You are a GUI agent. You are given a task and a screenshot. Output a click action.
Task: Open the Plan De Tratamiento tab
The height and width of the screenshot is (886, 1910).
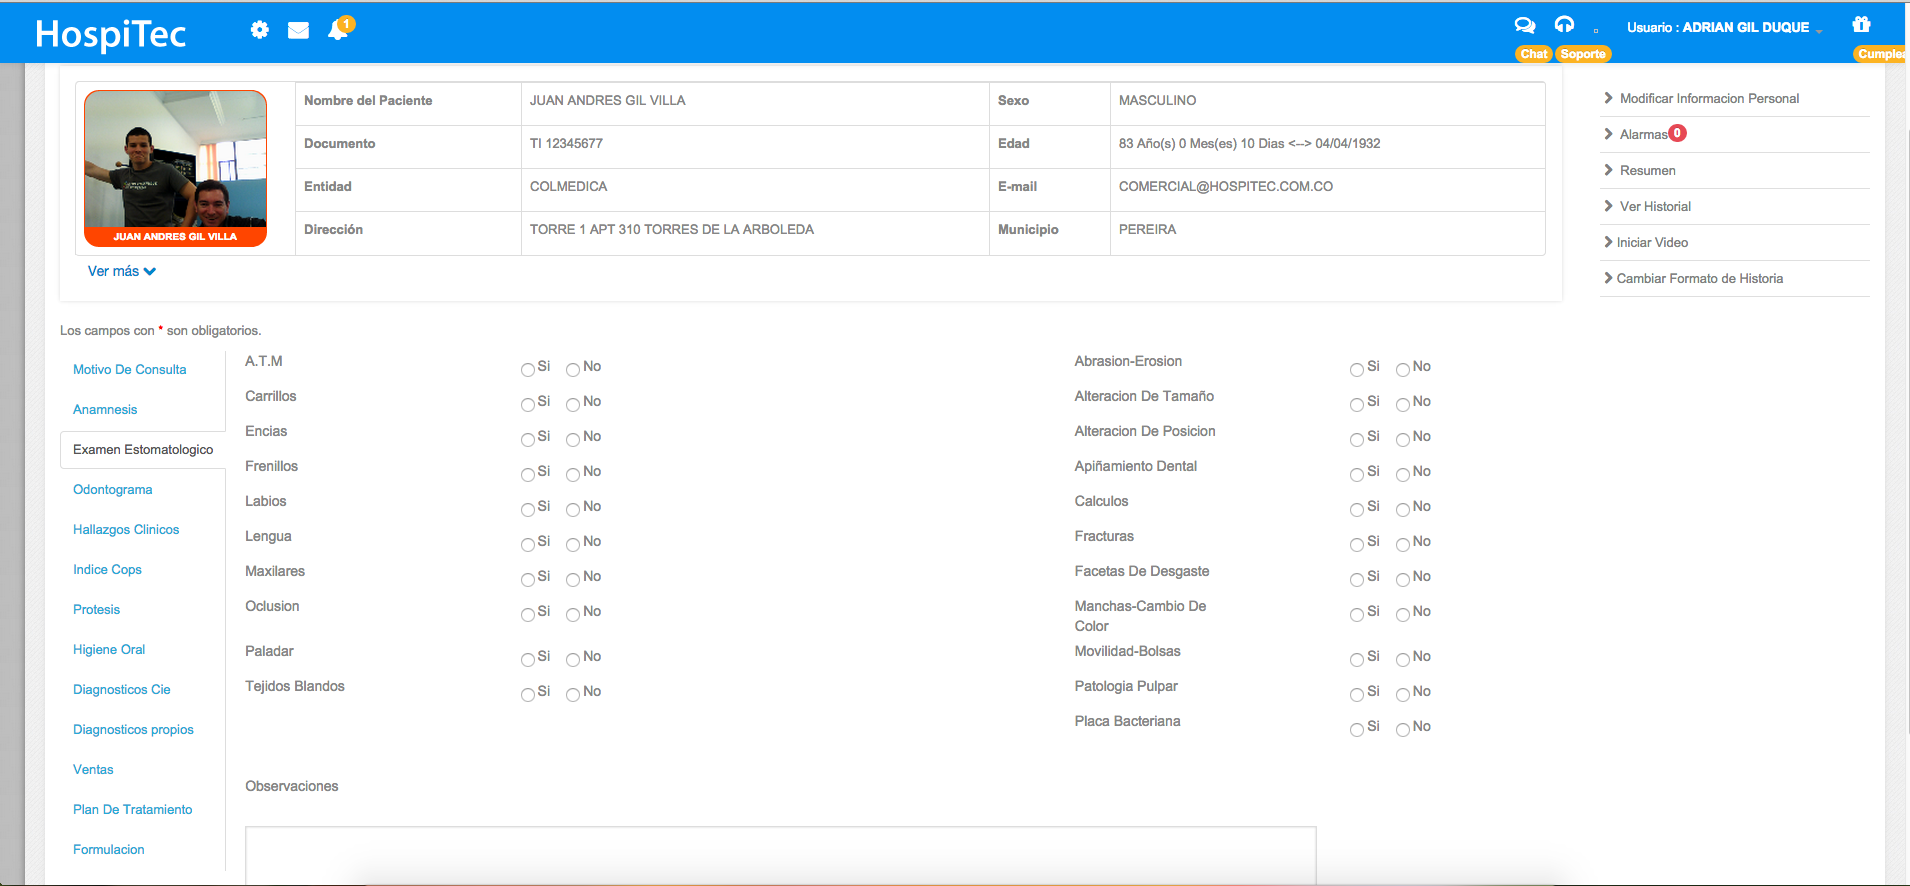coord(133,809)
